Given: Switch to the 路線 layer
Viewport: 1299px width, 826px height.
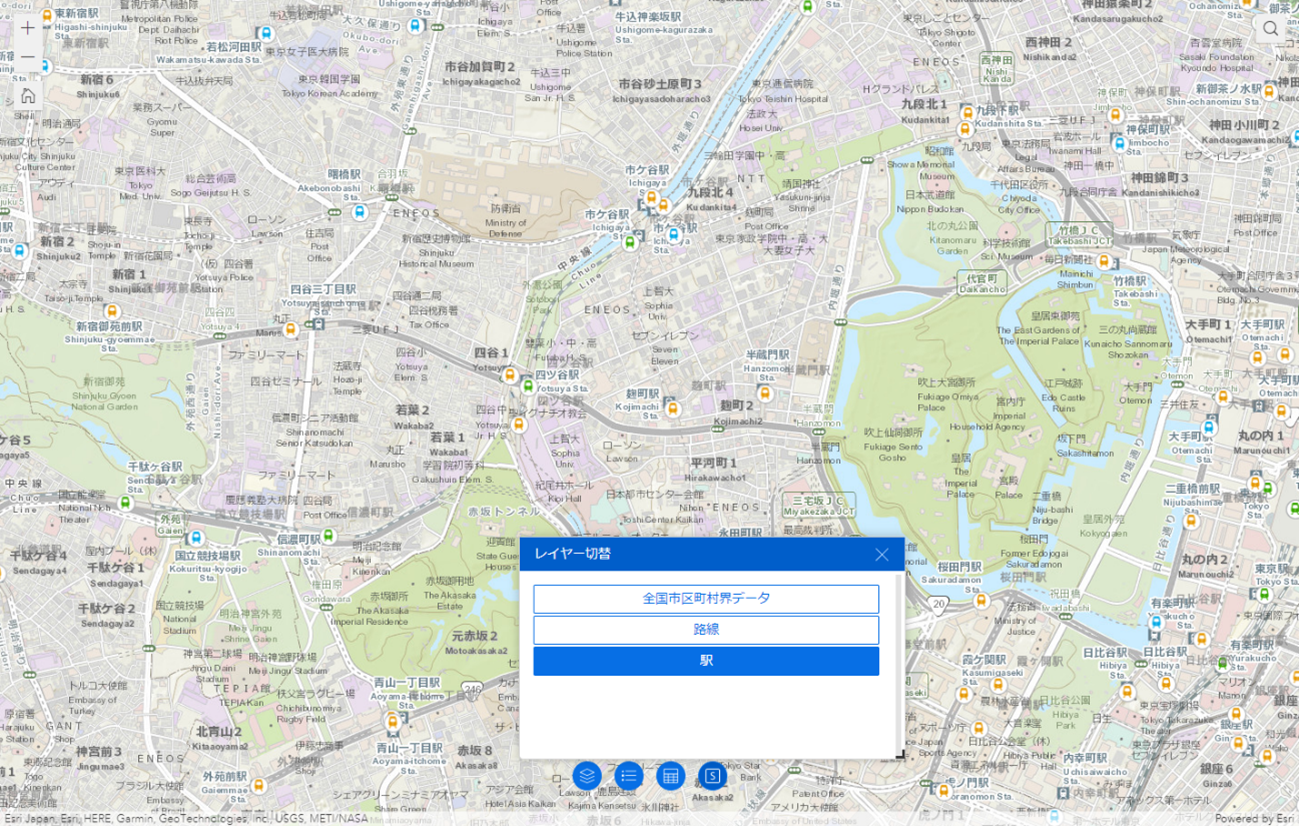Looking at the screenshot, I should (x=706, y=630).
